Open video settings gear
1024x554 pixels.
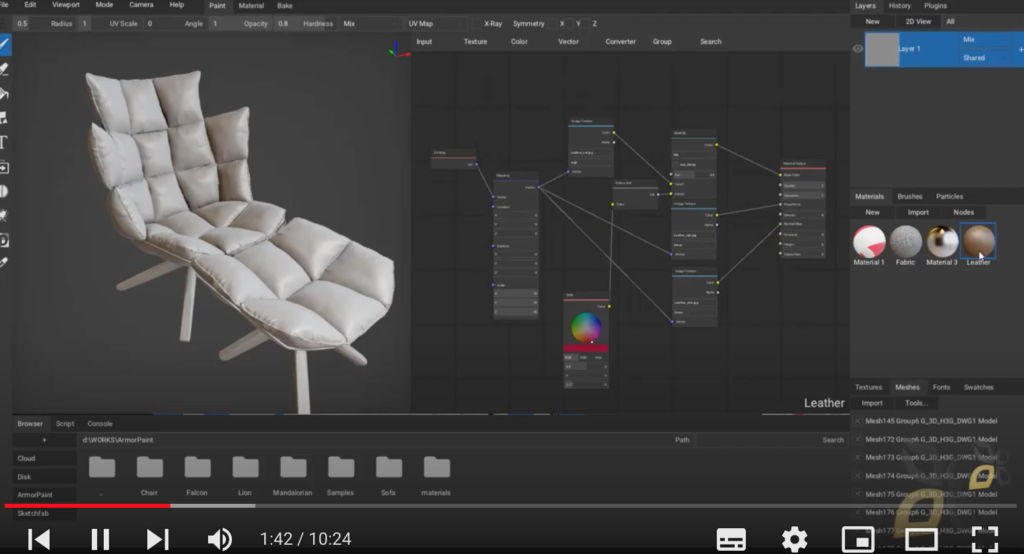794,539
